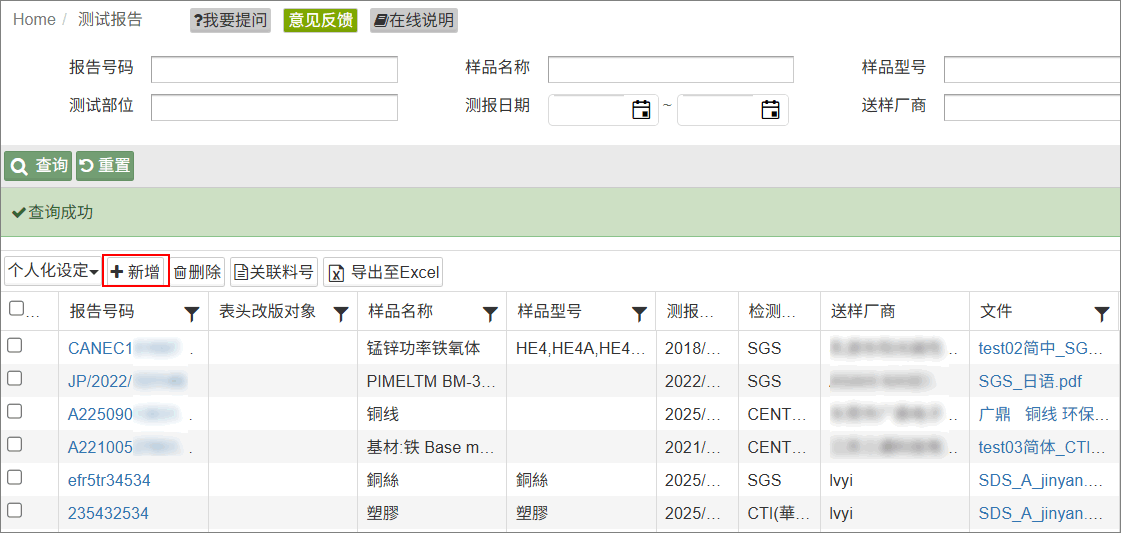The width and height of the screenshot is (1121, 533).
Task: Expand the 个人化设定 dropdown
Action: point(54,272)
